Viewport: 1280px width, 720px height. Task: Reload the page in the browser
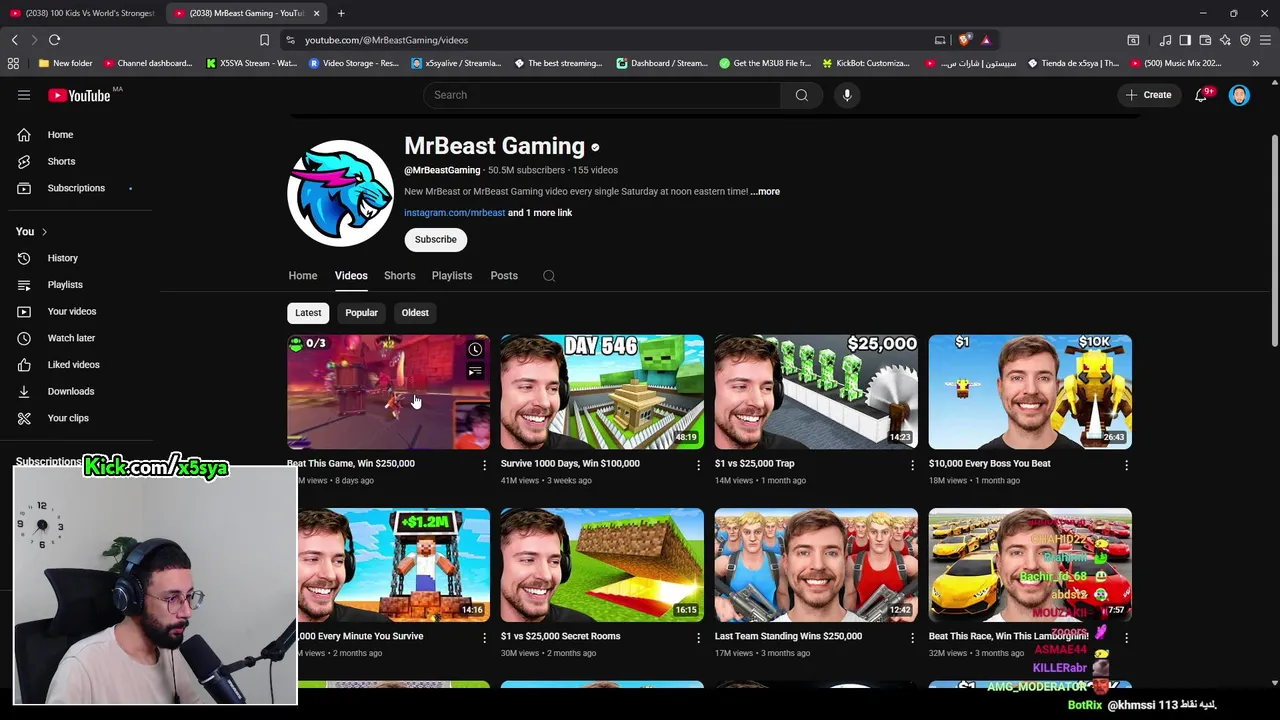click(x=54, y=40)
